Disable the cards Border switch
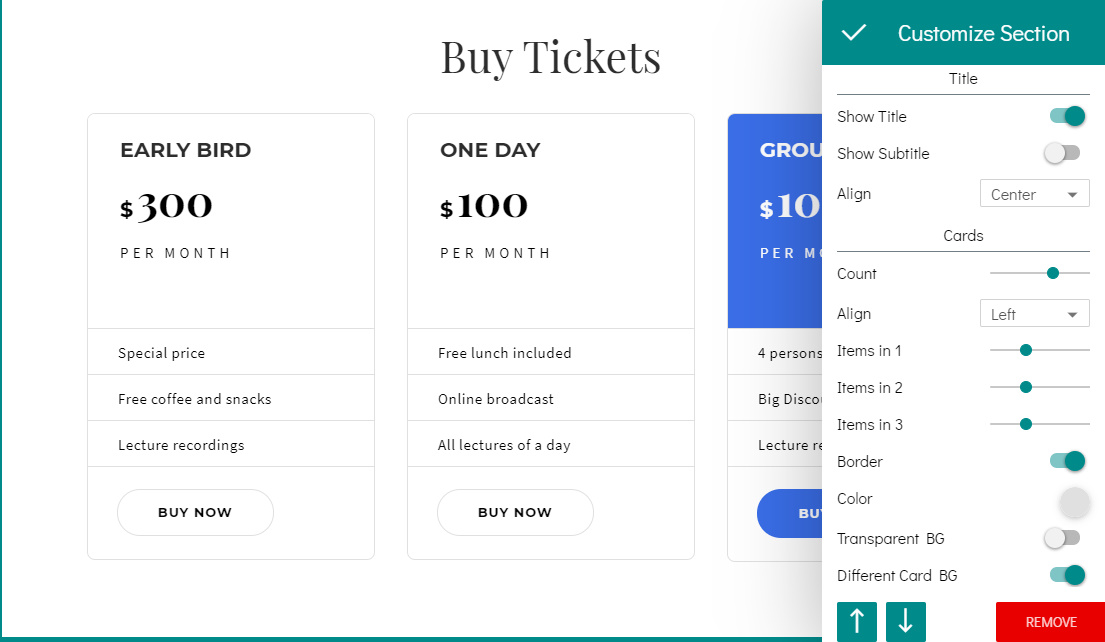The height and width of the screenshot is (642, 1105). pyautogui.click(x=1067, y=461)
